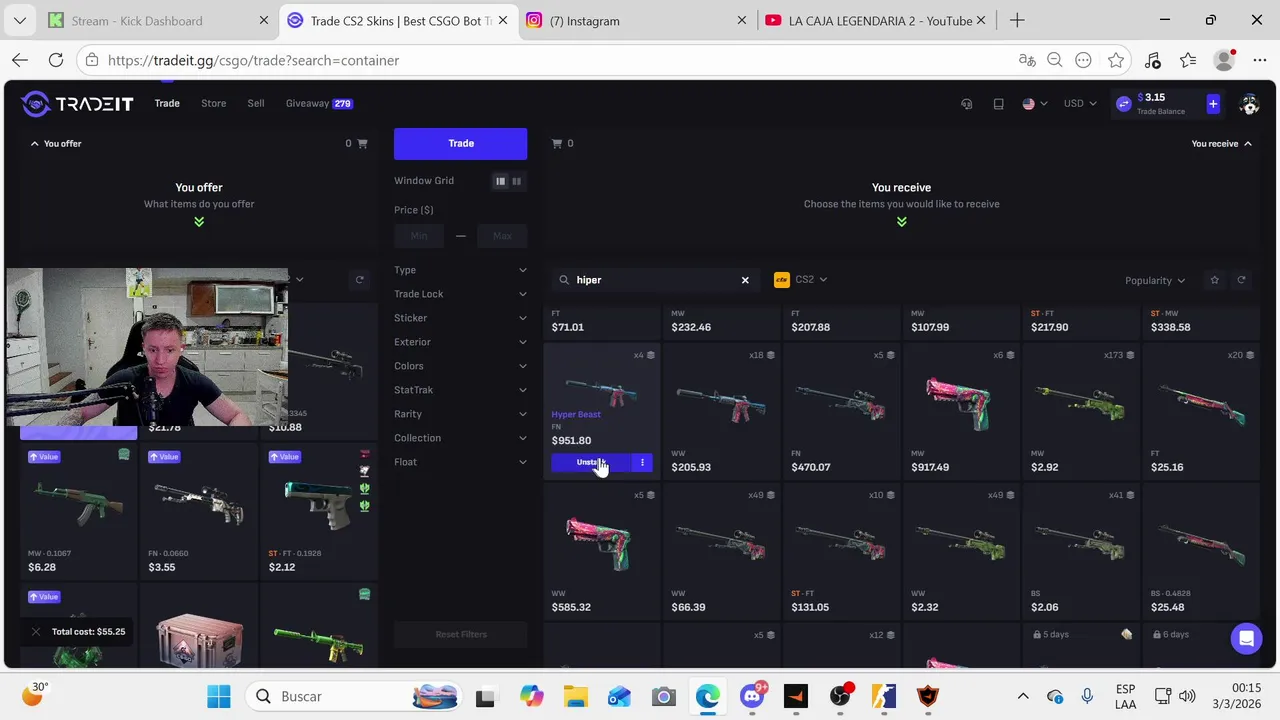Reload the page in Edge
Image resolution: width=1280 pixels, height=720 pixels.
[x=56, y=60]
